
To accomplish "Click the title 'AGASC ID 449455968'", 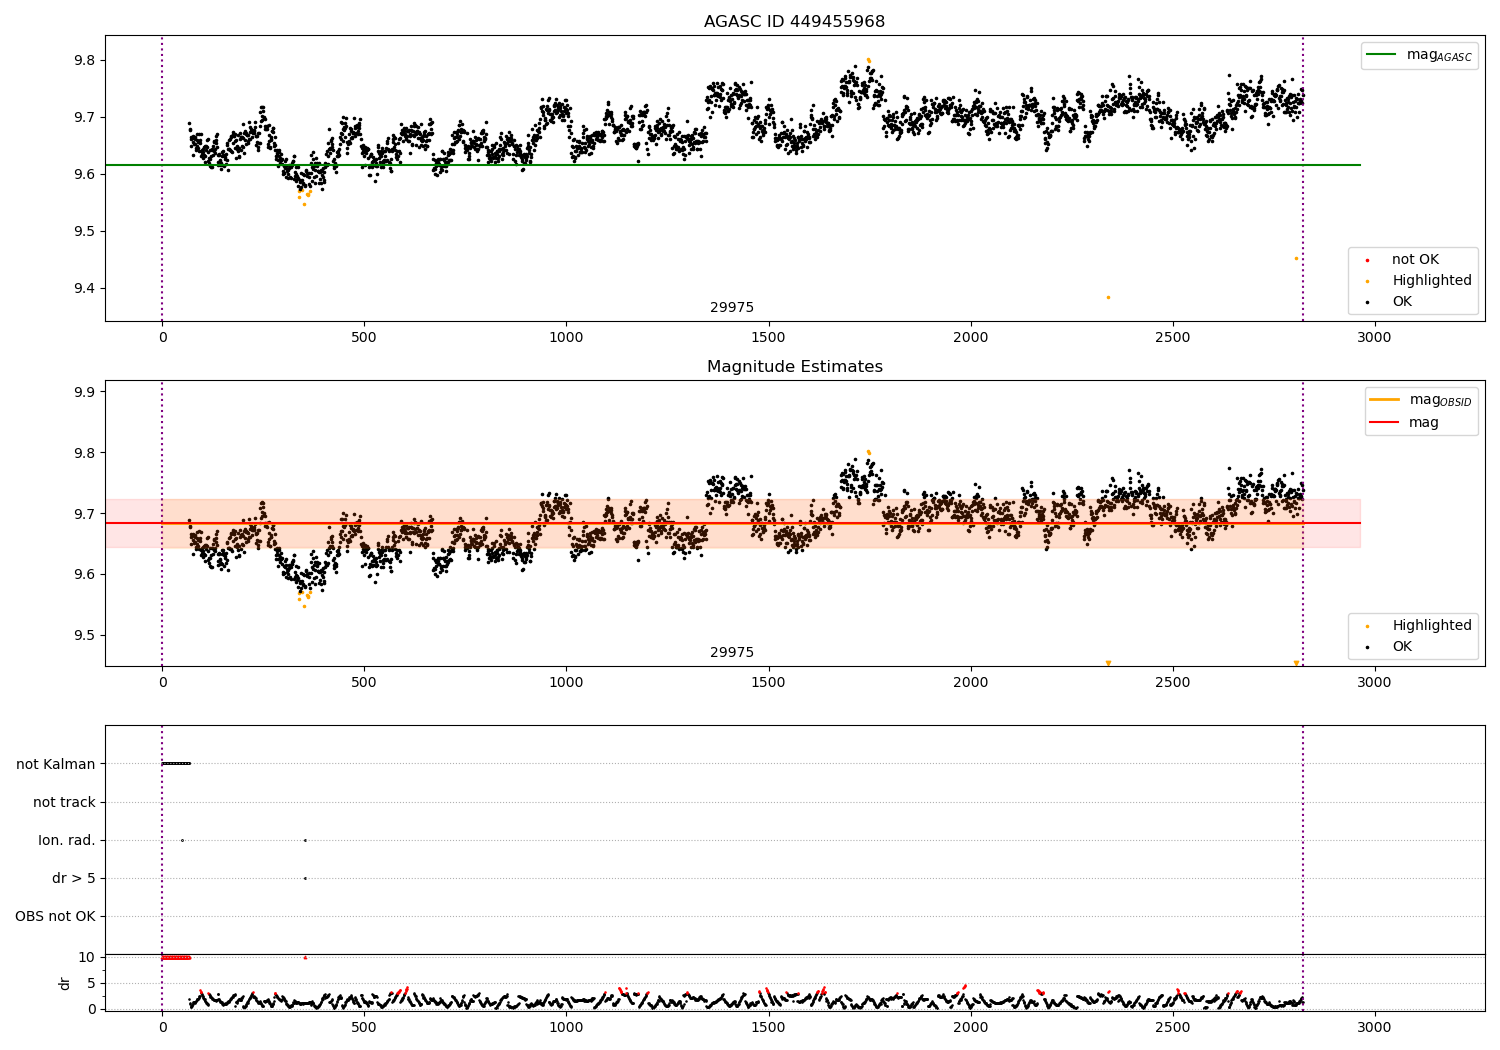I will click(x=794, y=22).
